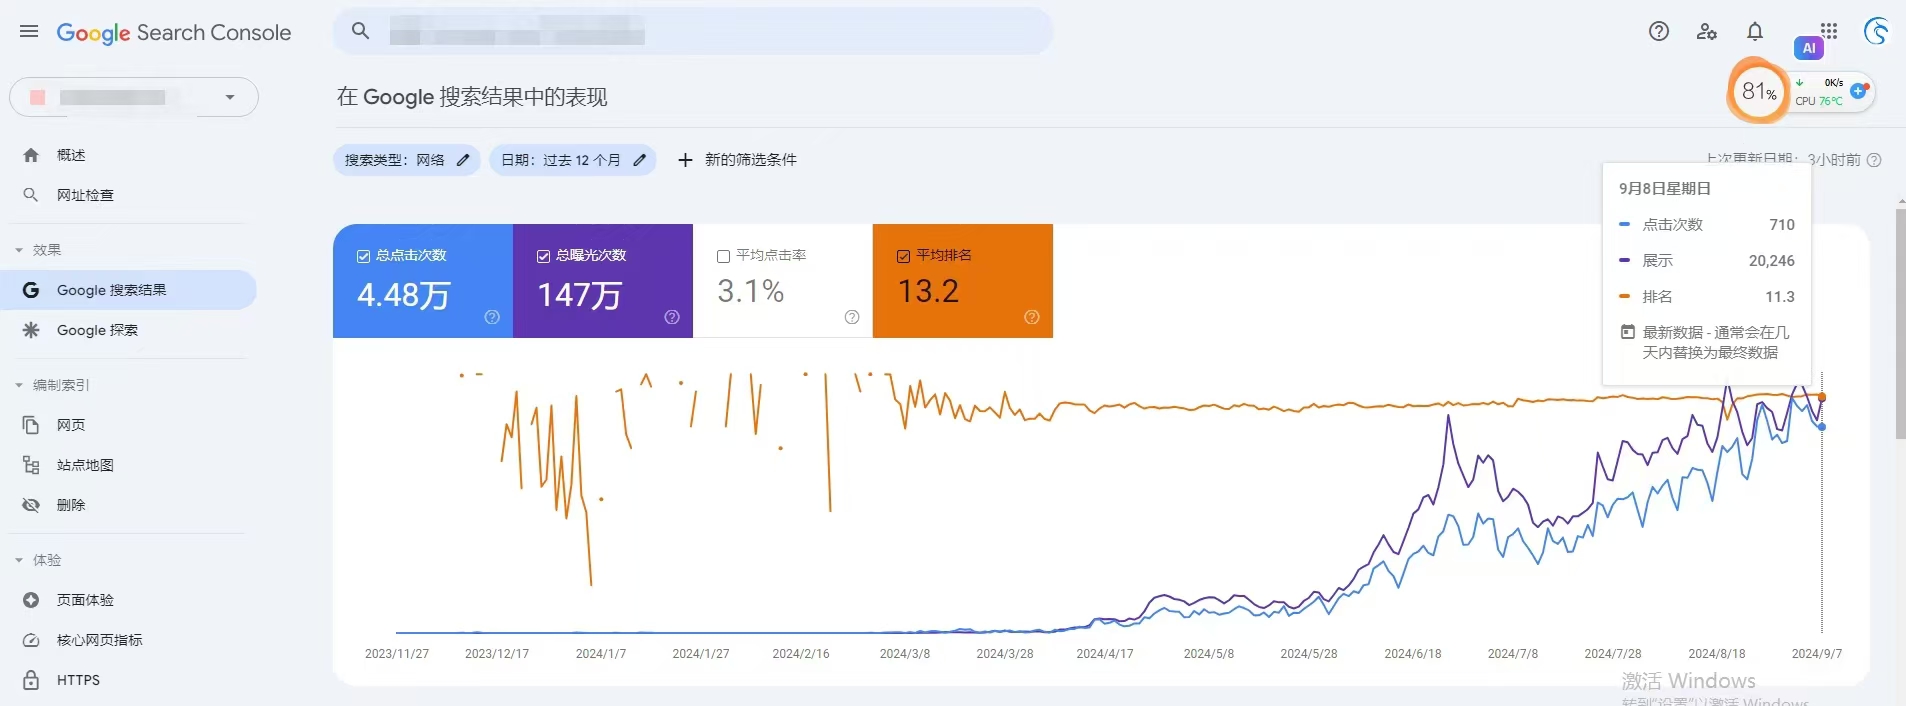The height and width of the screenshot is (706, 1906).
Task: Open the hamburger main menu icon
Action: [29, 32]
